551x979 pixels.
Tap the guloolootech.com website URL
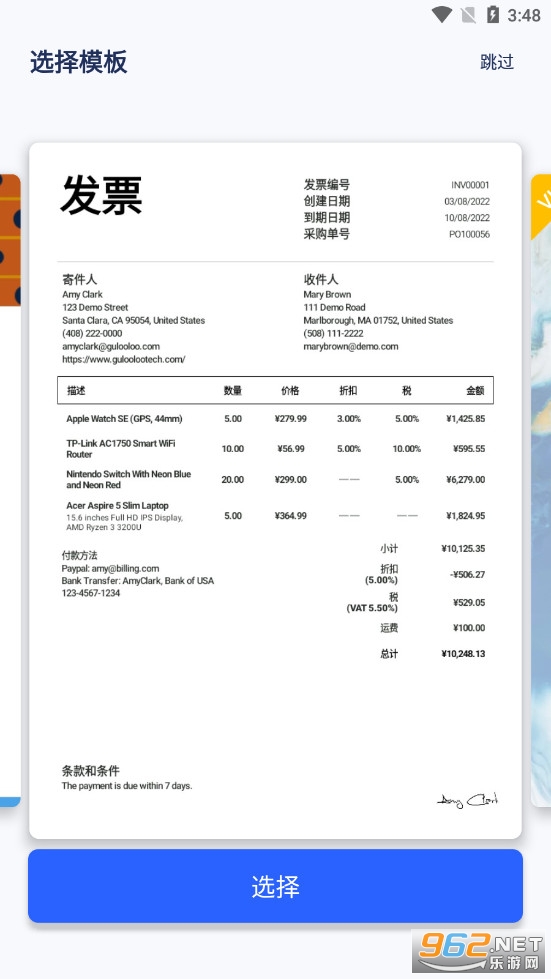pos(124,359)
